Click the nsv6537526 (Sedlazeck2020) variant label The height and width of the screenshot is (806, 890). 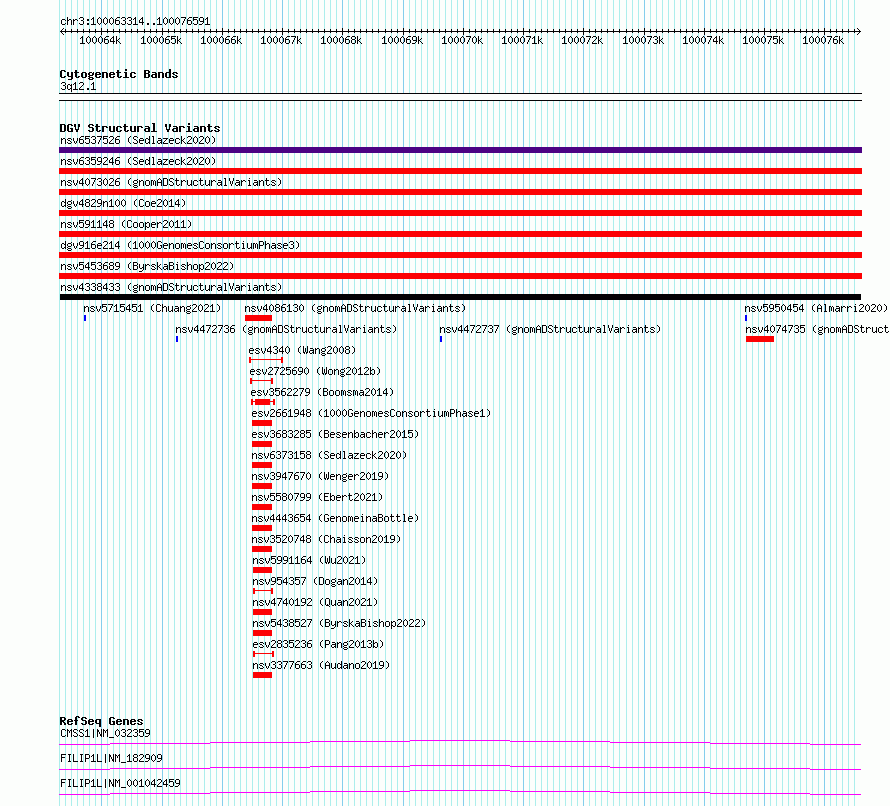(138, 140)
